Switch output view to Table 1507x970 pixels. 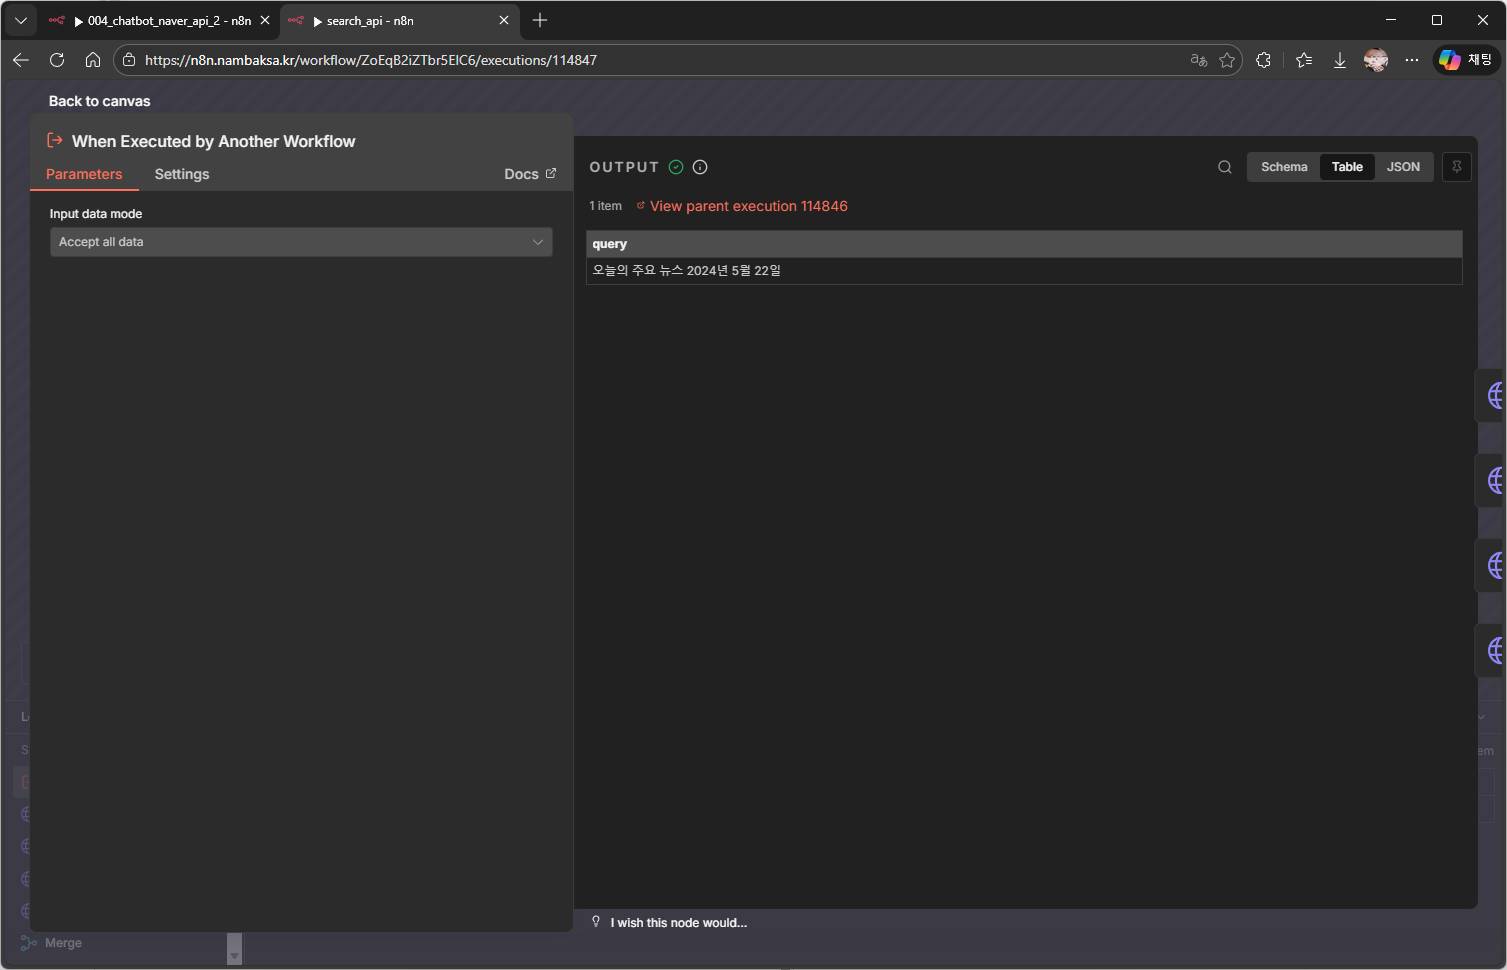1346,167
